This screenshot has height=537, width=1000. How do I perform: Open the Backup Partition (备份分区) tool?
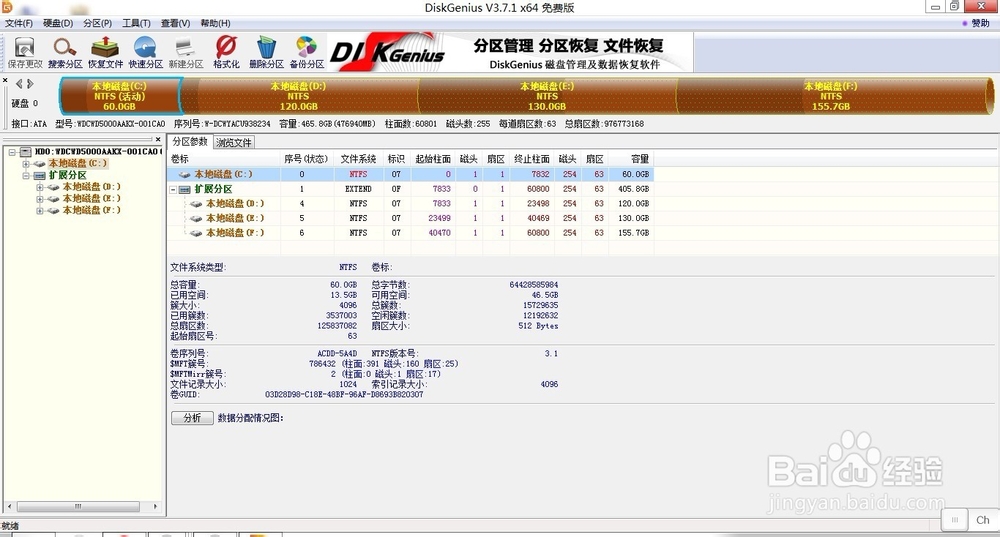point(306,52)
